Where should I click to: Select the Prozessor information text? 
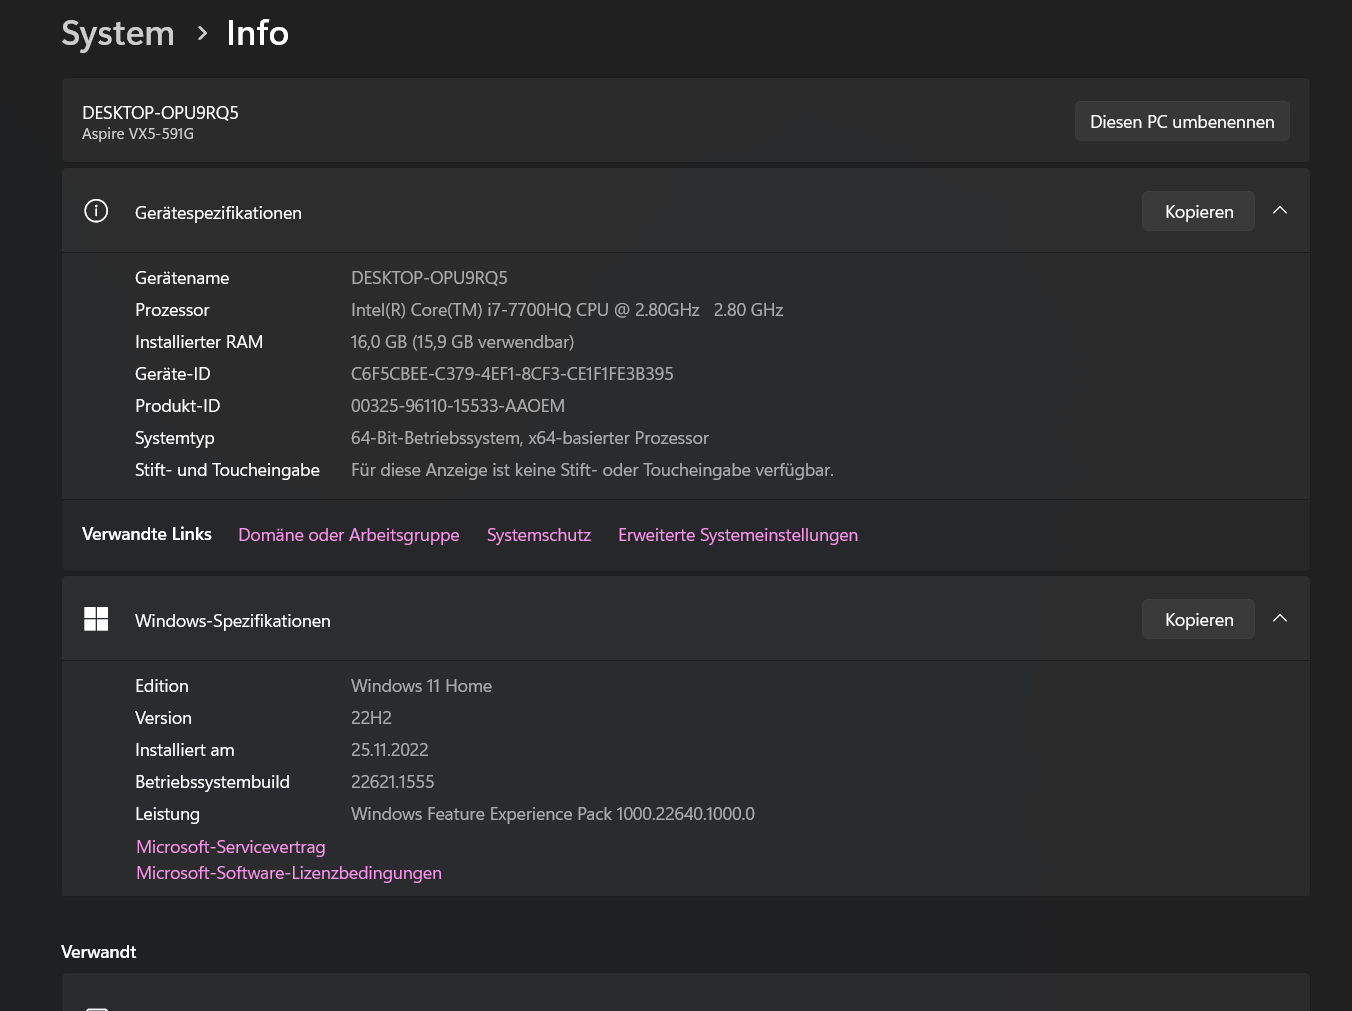pyautogui.click(x=567, y=309)
